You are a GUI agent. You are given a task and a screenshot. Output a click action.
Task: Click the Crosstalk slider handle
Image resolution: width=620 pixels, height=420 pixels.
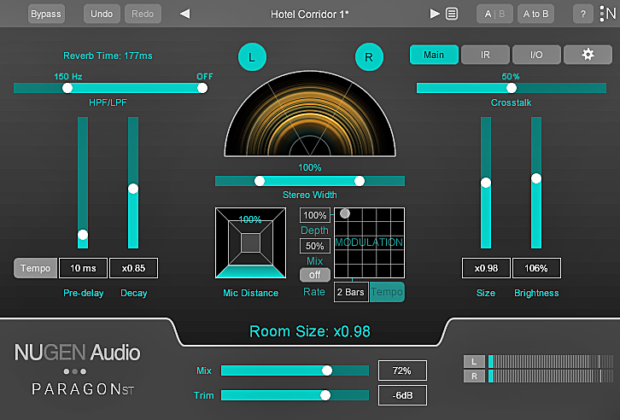(511, 88)
